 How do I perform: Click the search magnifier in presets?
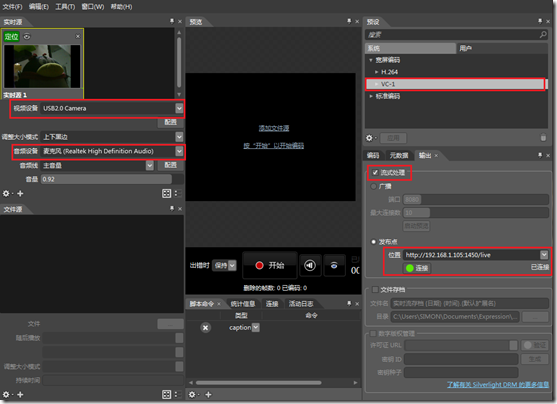[x=543, y=34]
